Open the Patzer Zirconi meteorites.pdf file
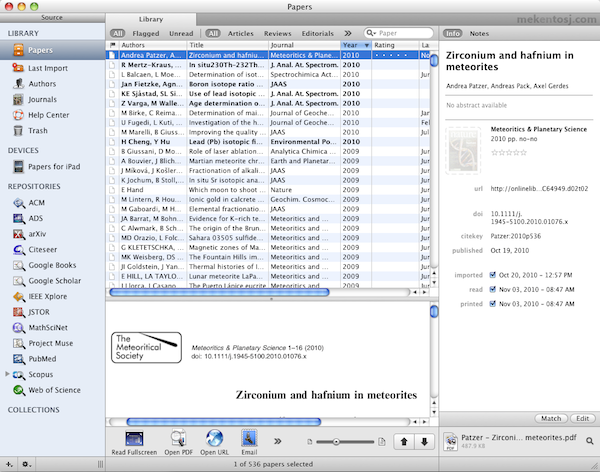Image resolution: width=600 pixels, height=472 pixels. click(518, 437)
